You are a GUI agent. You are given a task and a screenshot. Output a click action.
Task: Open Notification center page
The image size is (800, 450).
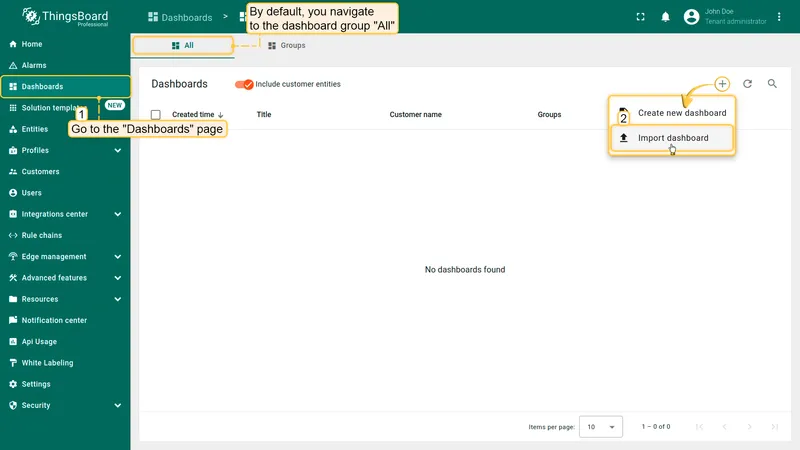pos(65,320)
